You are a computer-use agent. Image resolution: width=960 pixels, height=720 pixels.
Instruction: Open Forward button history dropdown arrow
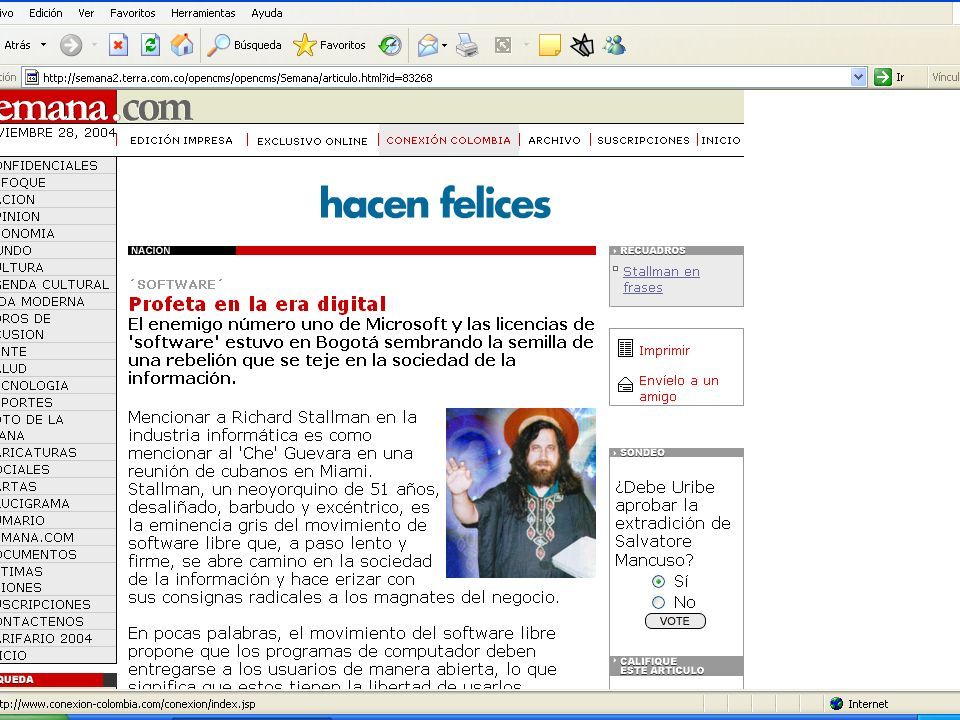94,45
